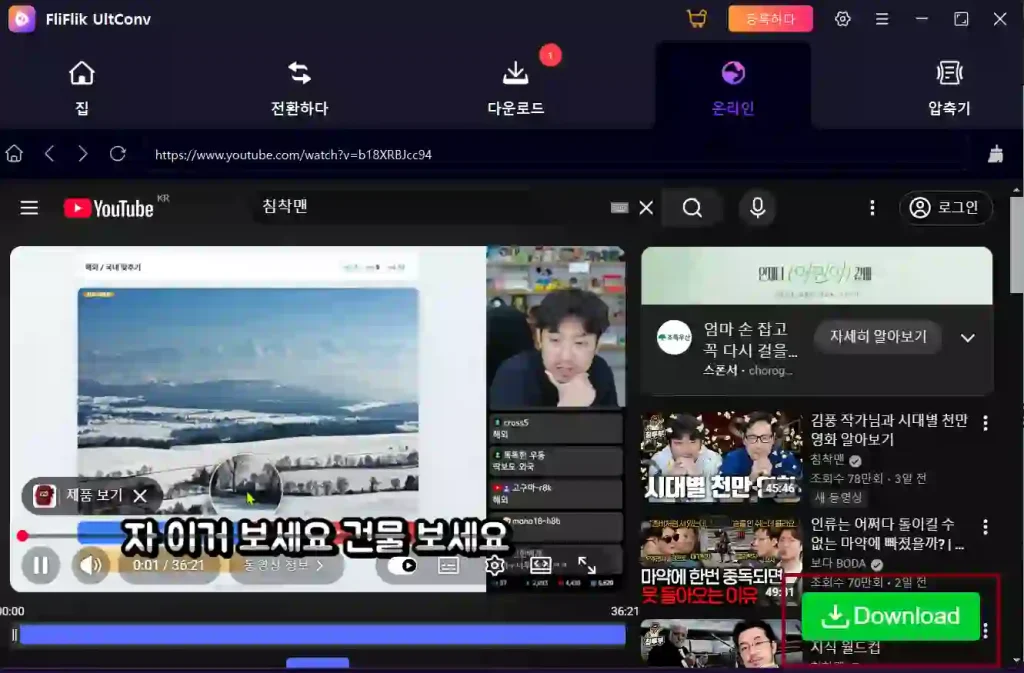The height and width of the screenshot is (673, 1024).
Task: Mute the video with the speaker button
Action: click(x=91, y=566)
